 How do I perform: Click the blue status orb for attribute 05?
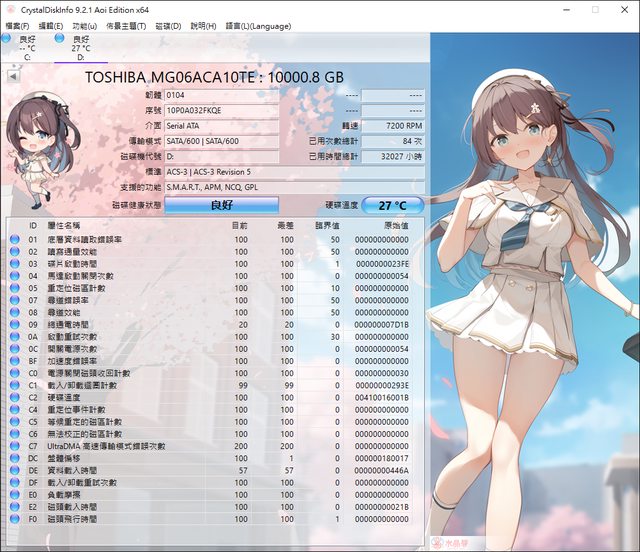14,288
